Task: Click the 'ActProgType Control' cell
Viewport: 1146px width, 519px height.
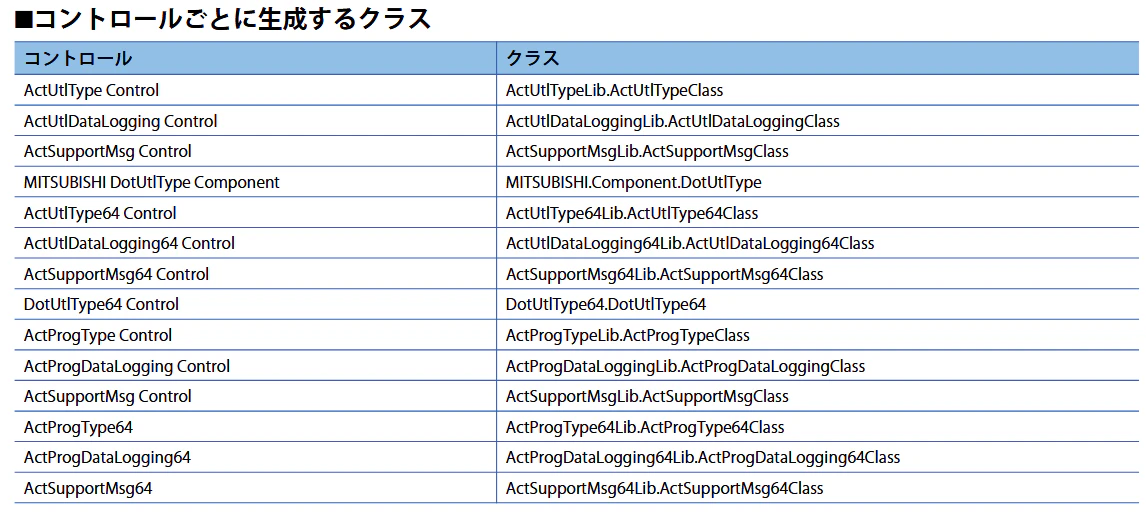Action: coord(255,336)
